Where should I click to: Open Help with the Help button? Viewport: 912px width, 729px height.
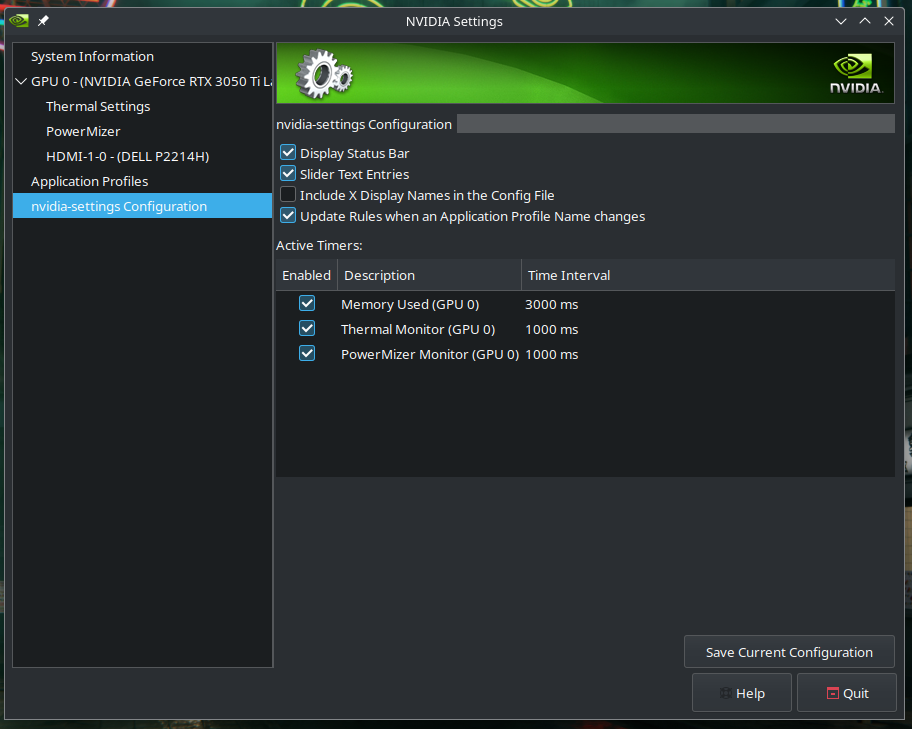741,693
